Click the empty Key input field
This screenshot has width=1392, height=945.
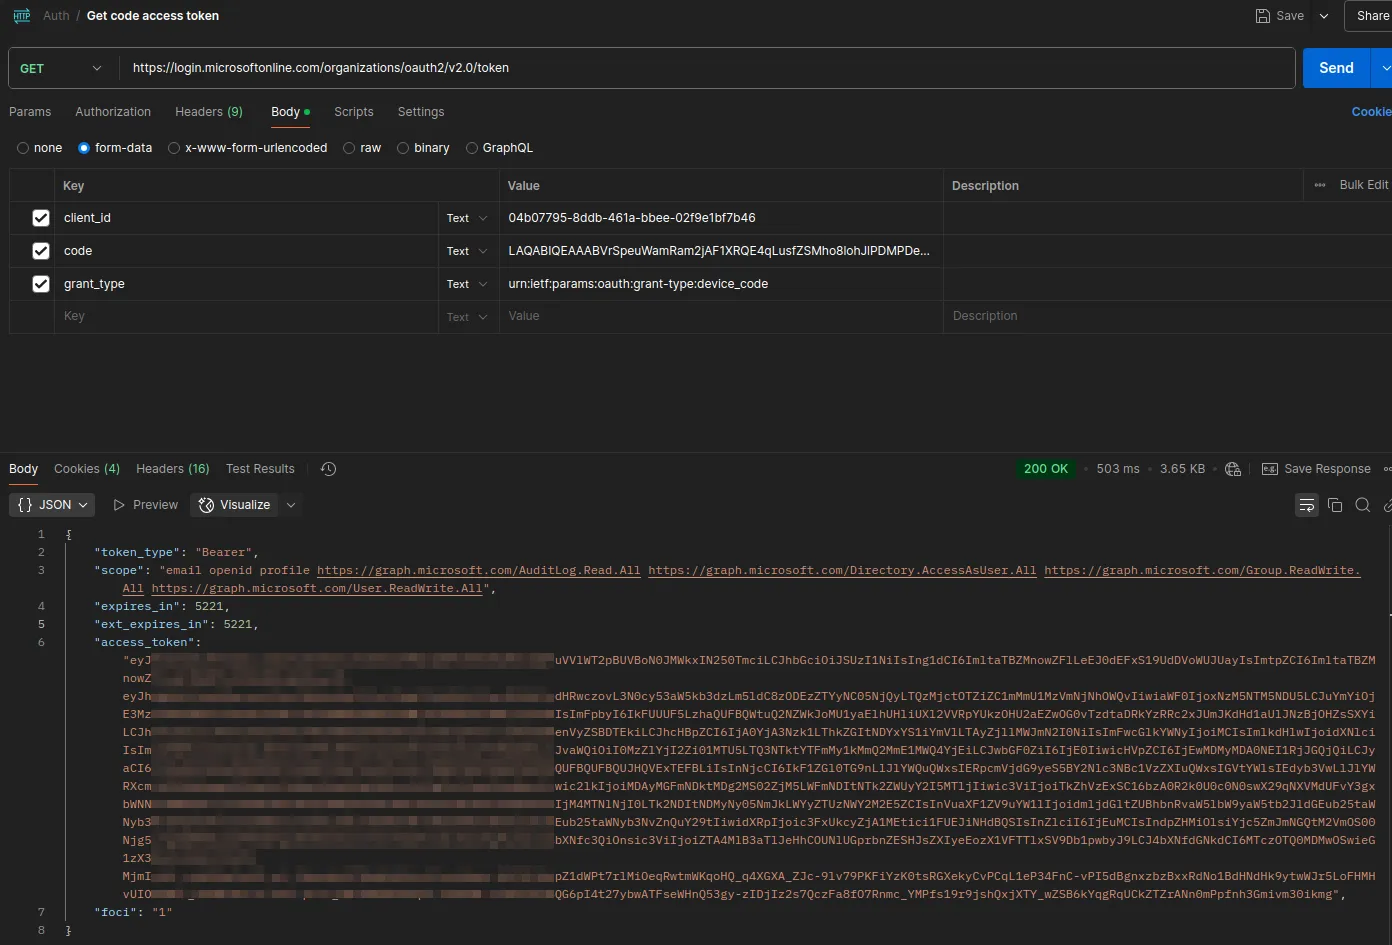pyautogui.click(x=246, y=317)
